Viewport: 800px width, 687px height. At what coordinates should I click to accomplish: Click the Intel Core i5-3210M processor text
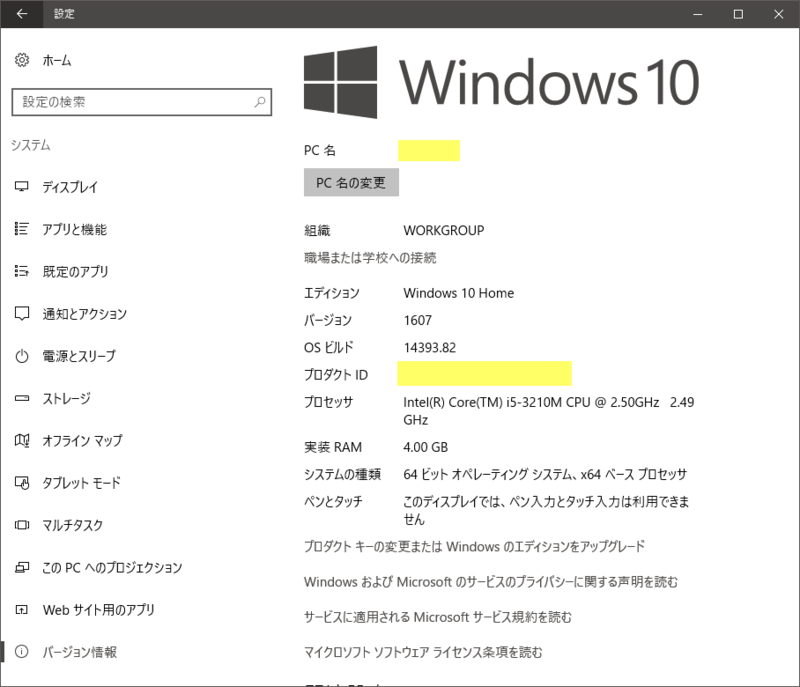click(x=548, y=411)
